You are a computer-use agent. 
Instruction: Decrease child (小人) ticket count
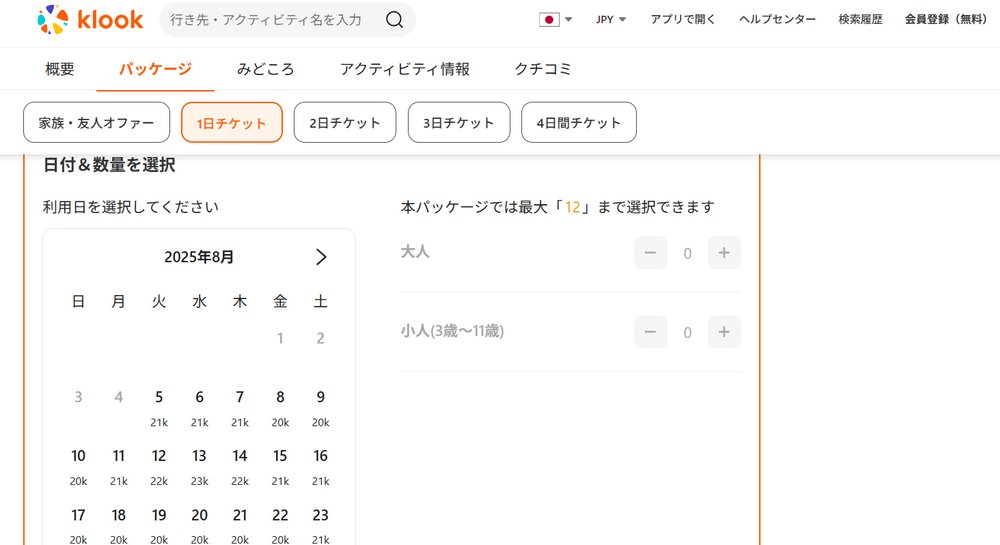pos(650,332)
